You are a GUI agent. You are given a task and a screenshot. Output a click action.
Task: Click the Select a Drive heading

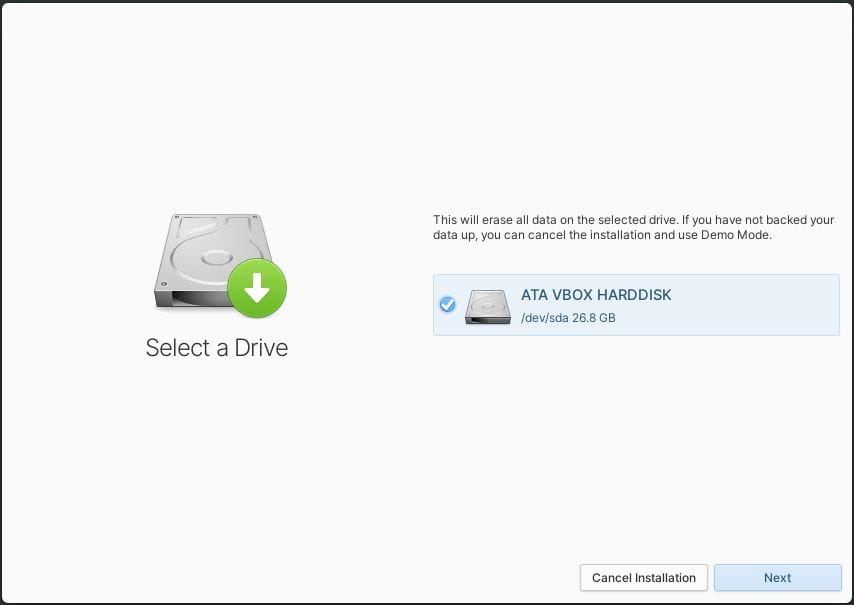217,348
